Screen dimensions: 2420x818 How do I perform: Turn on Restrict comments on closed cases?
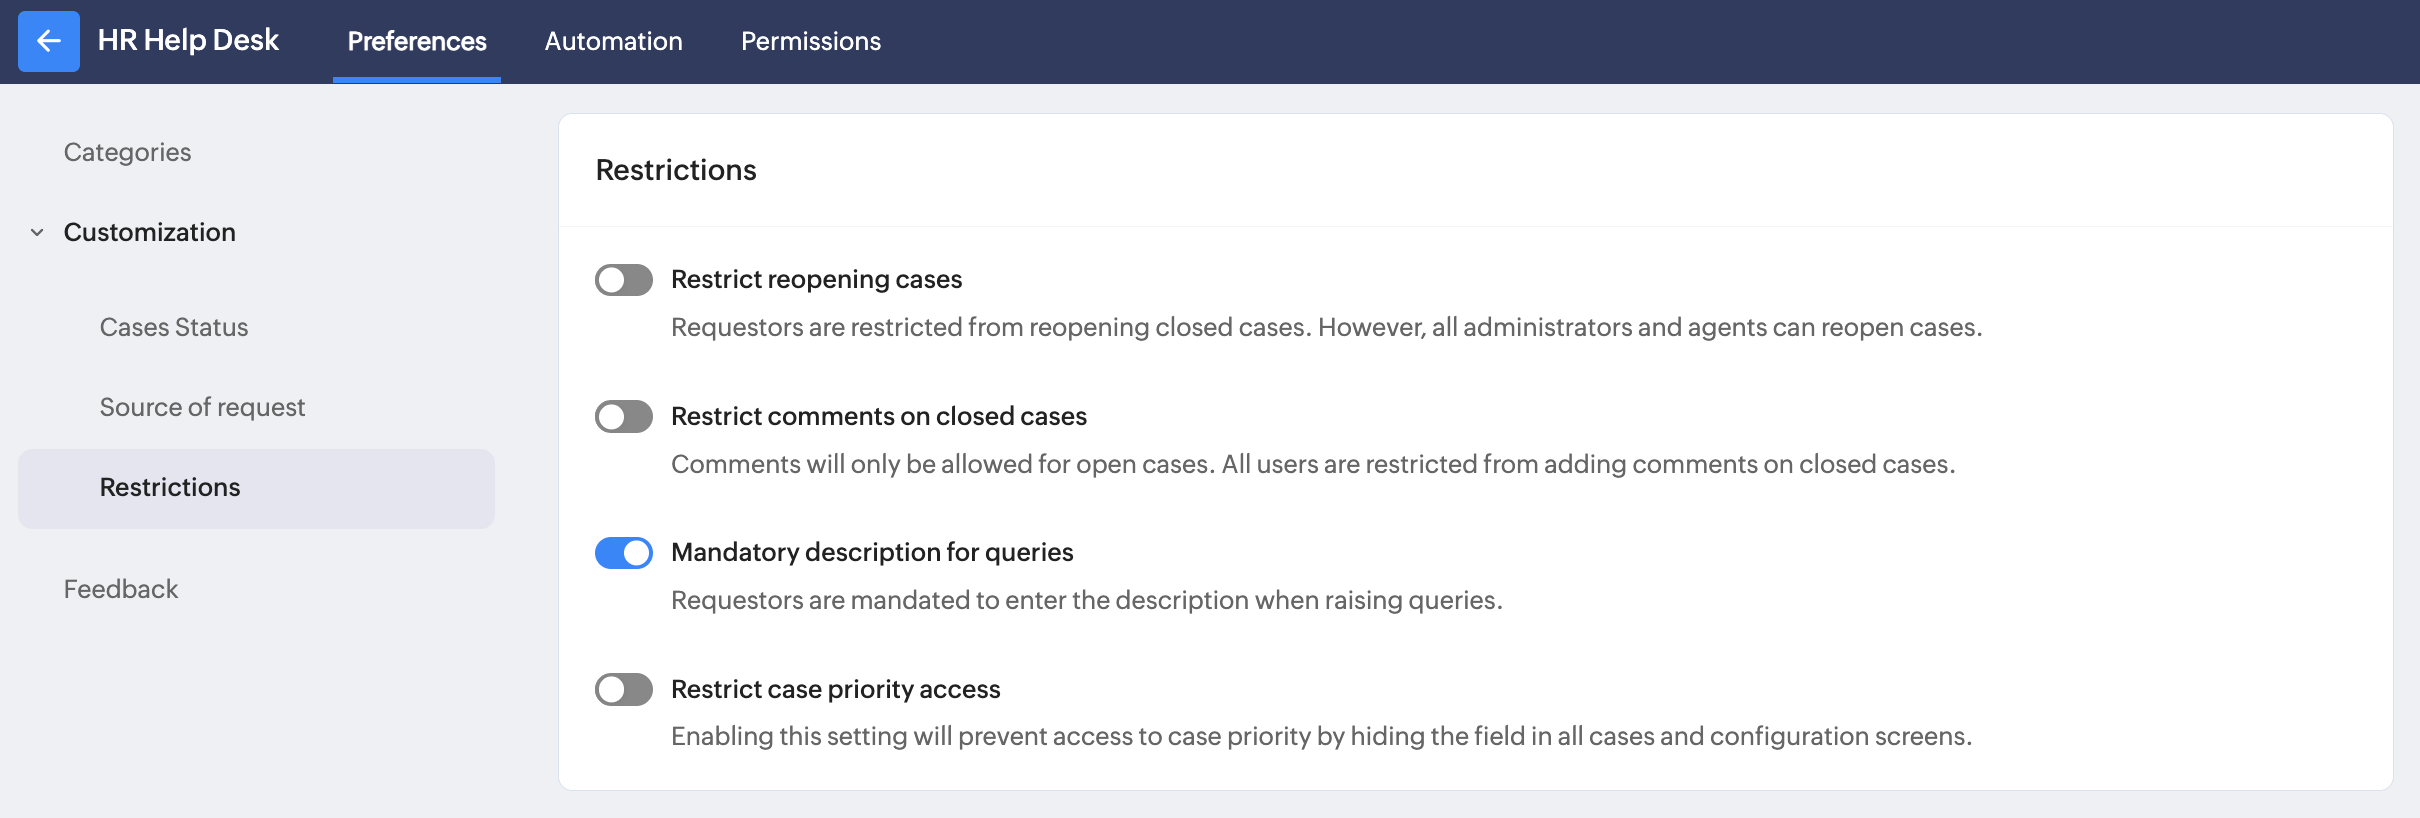[x=623, y=416]
